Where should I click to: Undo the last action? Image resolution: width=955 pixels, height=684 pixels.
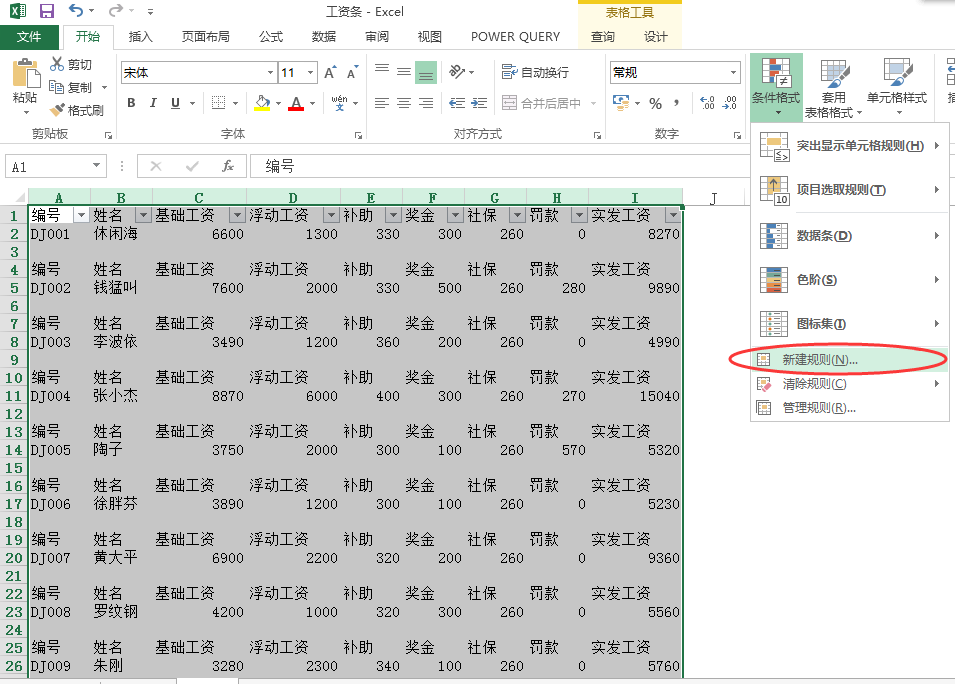(76, 11)
